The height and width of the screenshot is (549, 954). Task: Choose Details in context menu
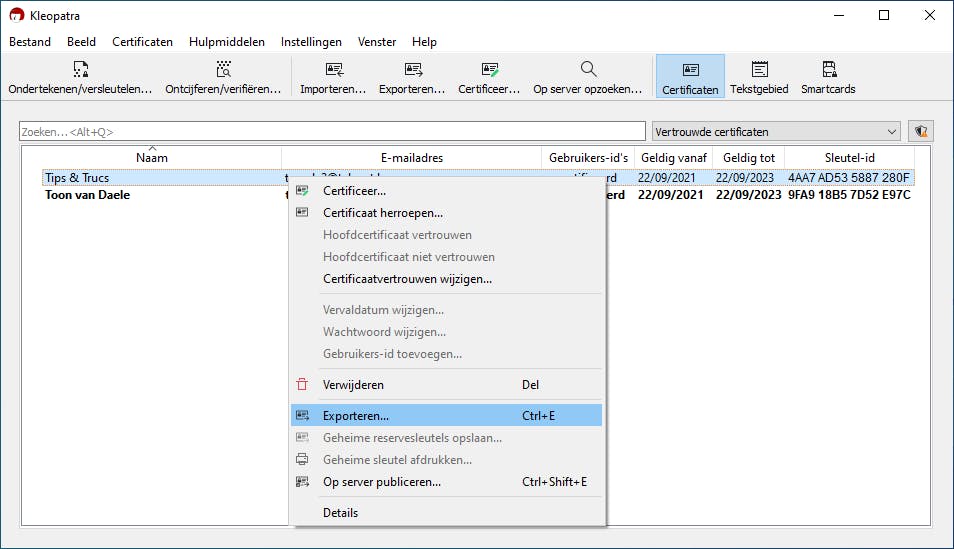pos(447,512)
